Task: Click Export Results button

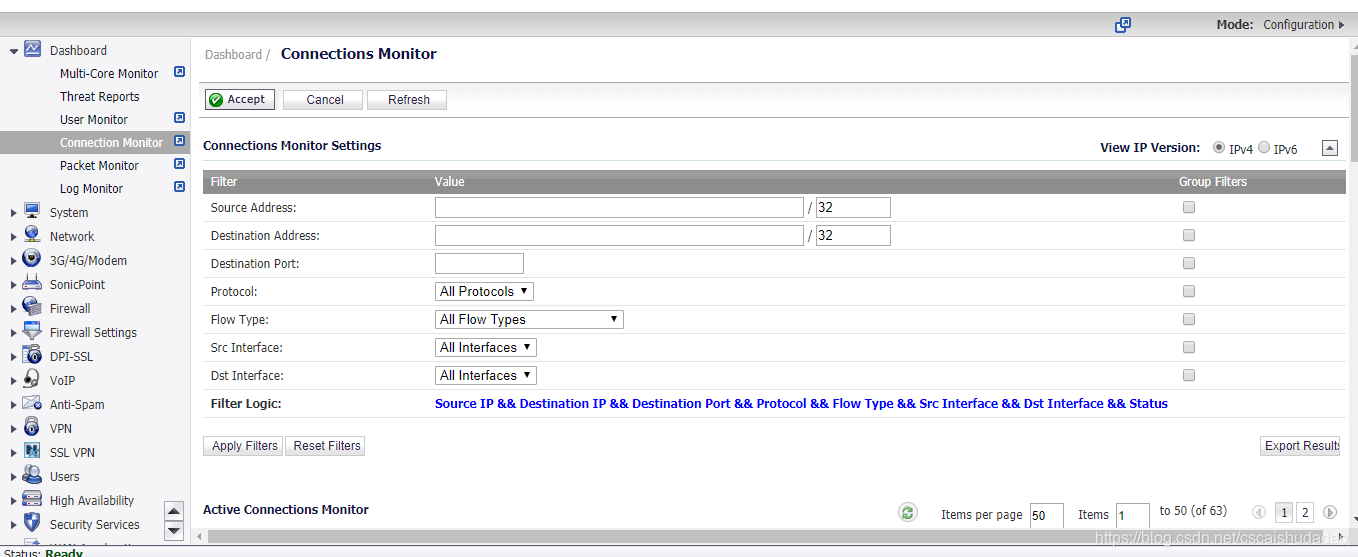Action: tap(1300, 446)
